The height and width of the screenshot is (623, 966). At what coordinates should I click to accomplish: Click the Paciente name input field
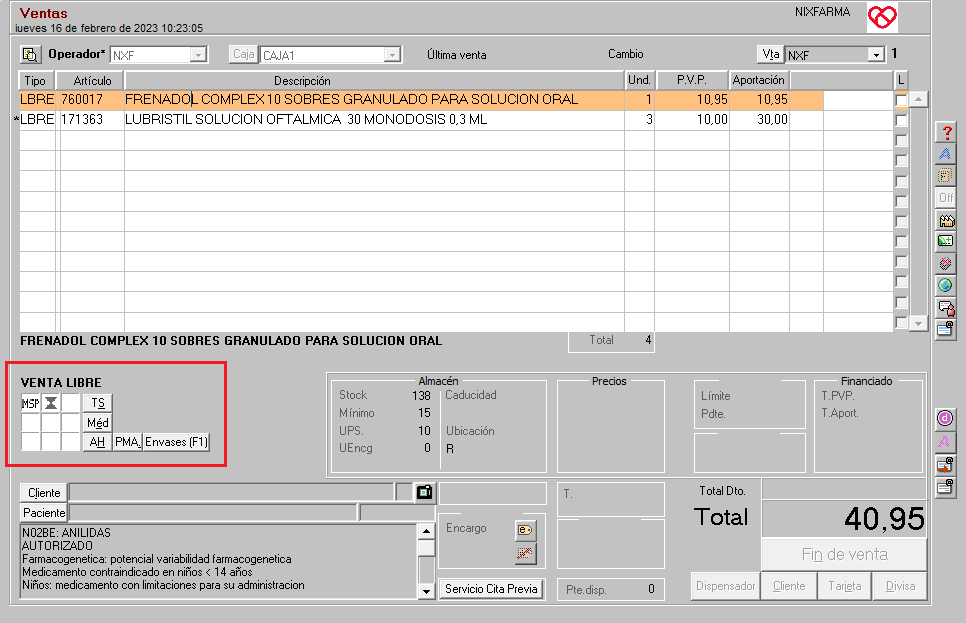tap(213, 513)
